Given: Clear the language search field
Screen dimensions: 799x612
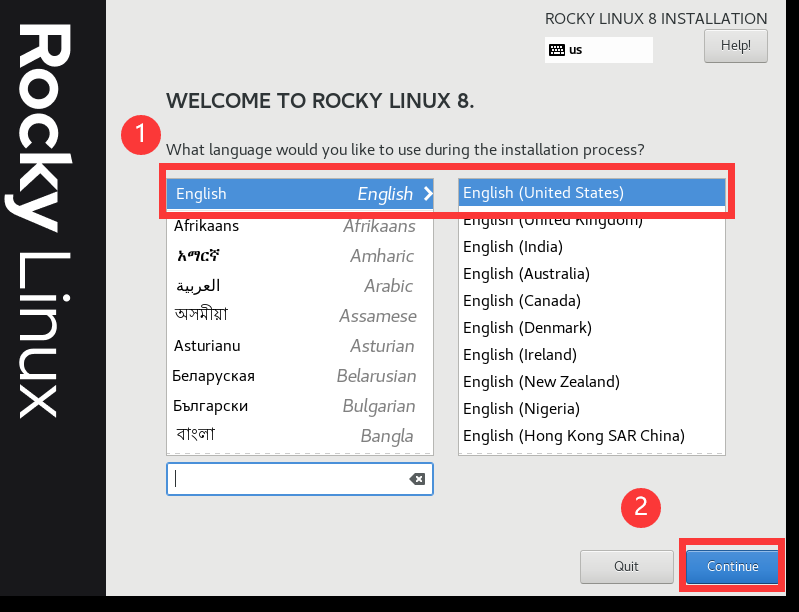Looking at the screenshot, I should [x=417, y=479].
